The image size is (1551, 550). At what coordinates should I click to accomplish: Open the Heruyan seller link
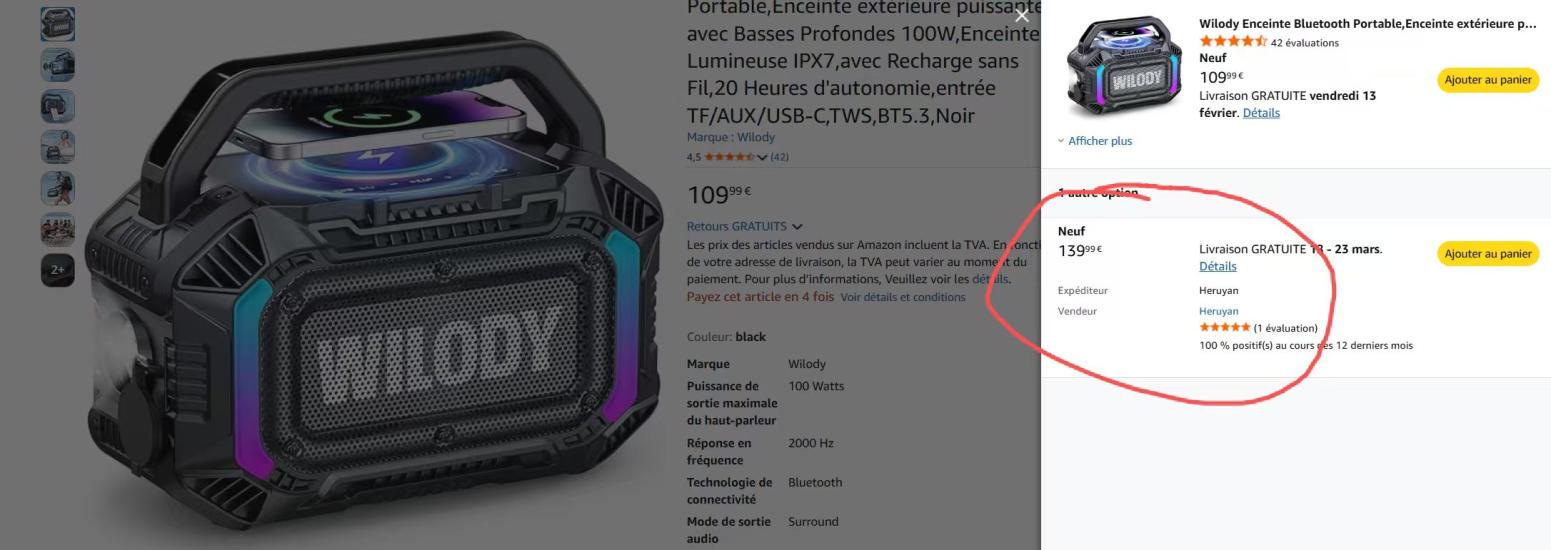click(1218, 311)
